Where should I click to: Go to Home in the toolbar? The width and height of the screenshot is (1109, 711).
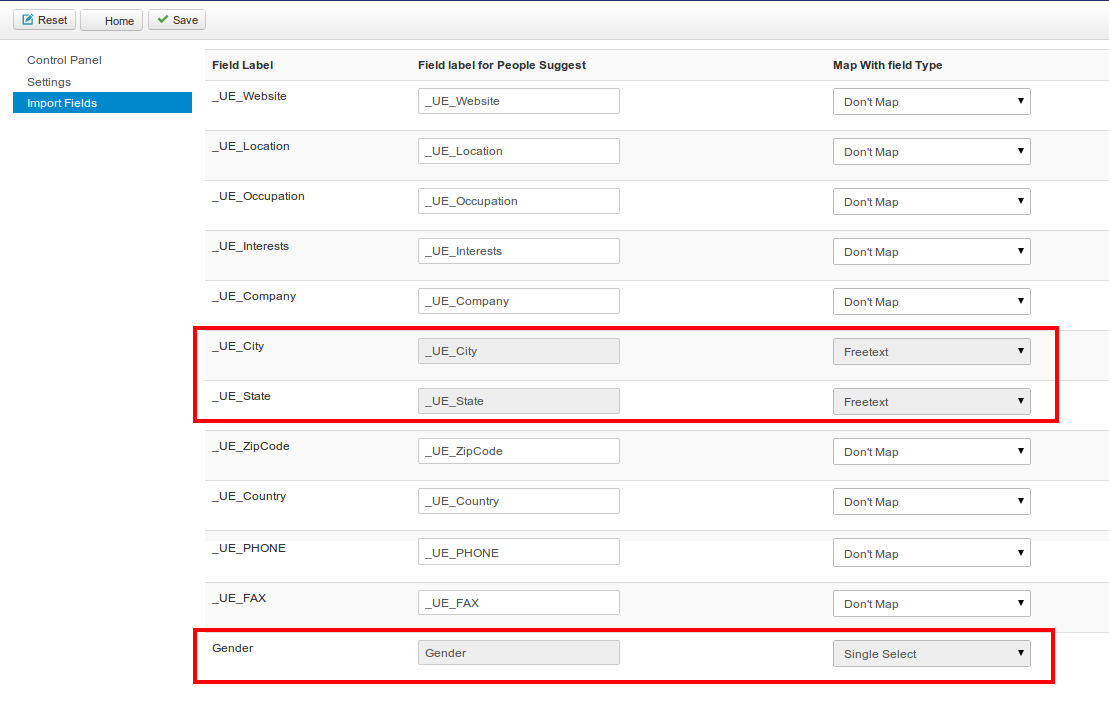point(111,21)
